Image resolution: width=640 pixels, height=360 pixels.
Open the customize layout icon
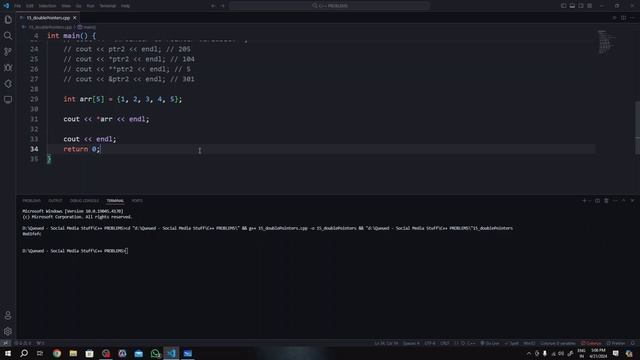click(590, 6)
